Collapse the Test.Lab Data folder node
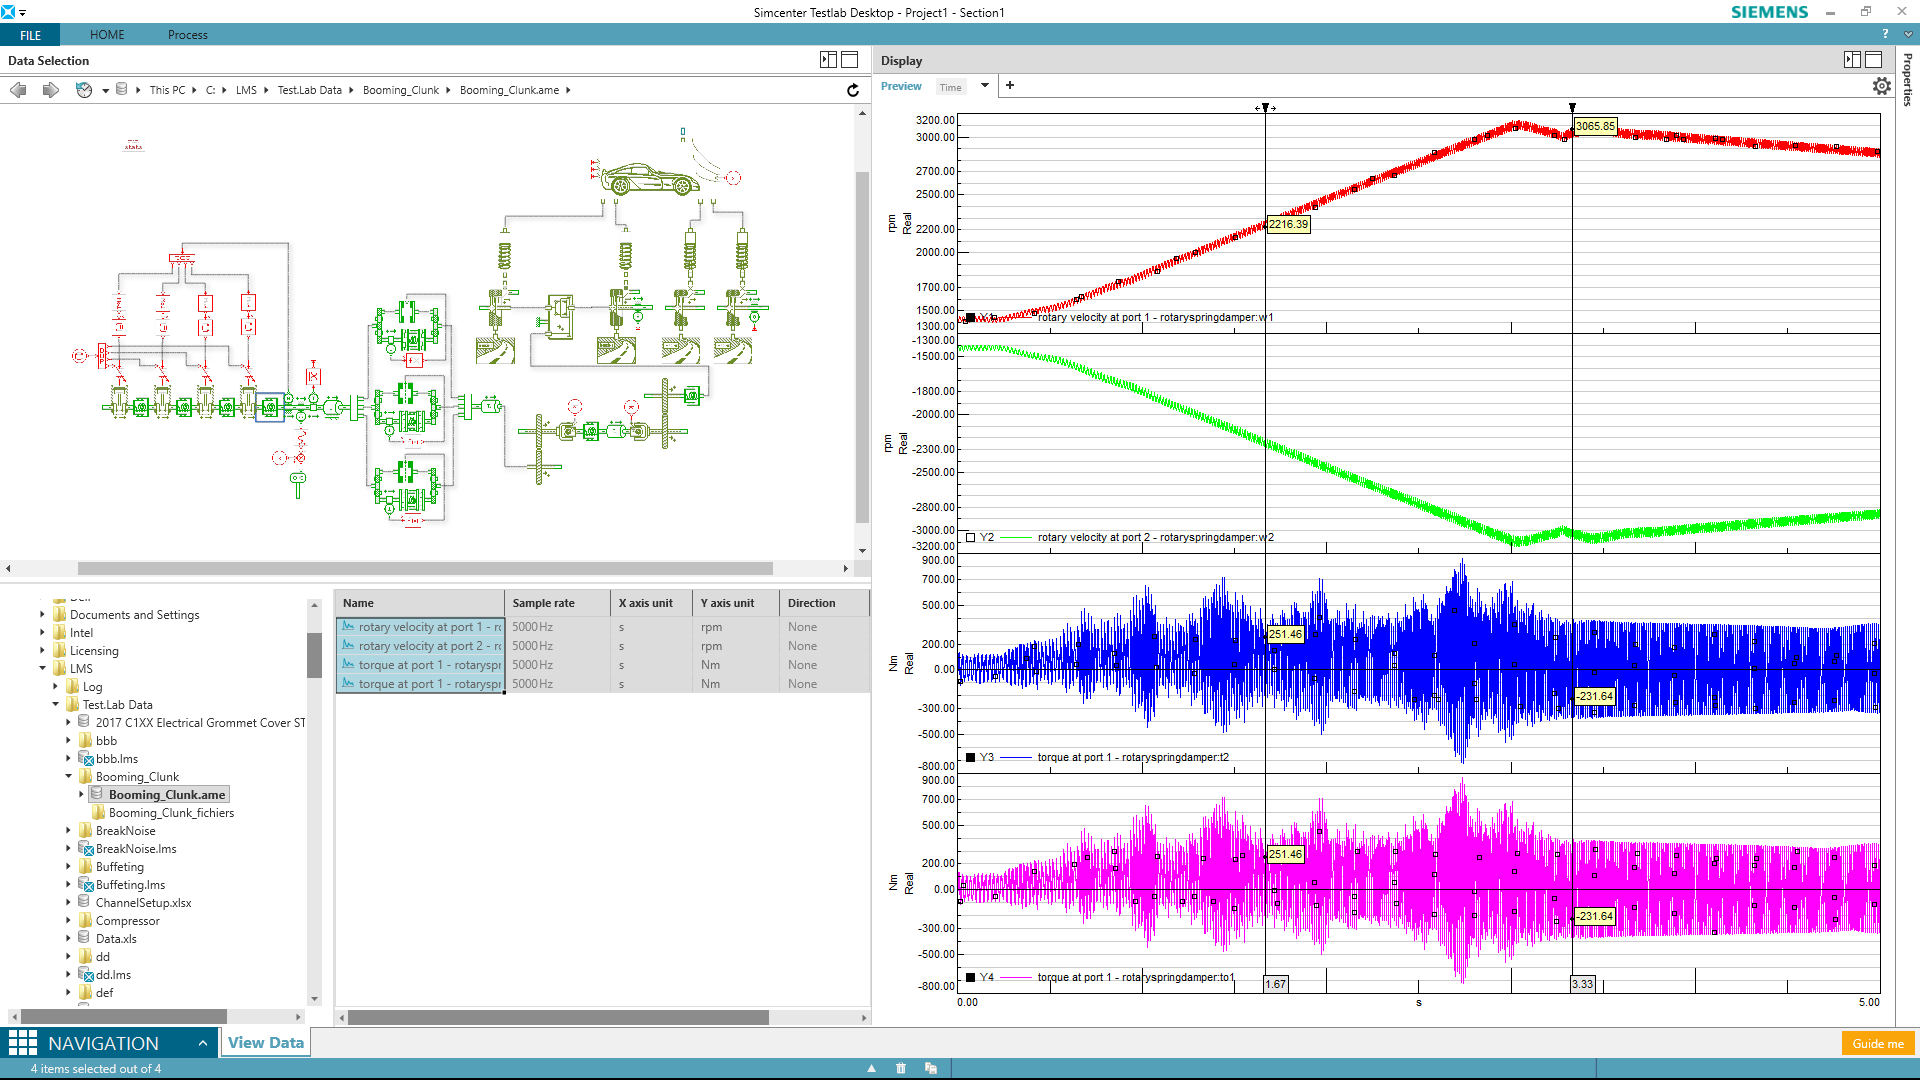The image size is (1920, 1080). [x=55, y=704]
